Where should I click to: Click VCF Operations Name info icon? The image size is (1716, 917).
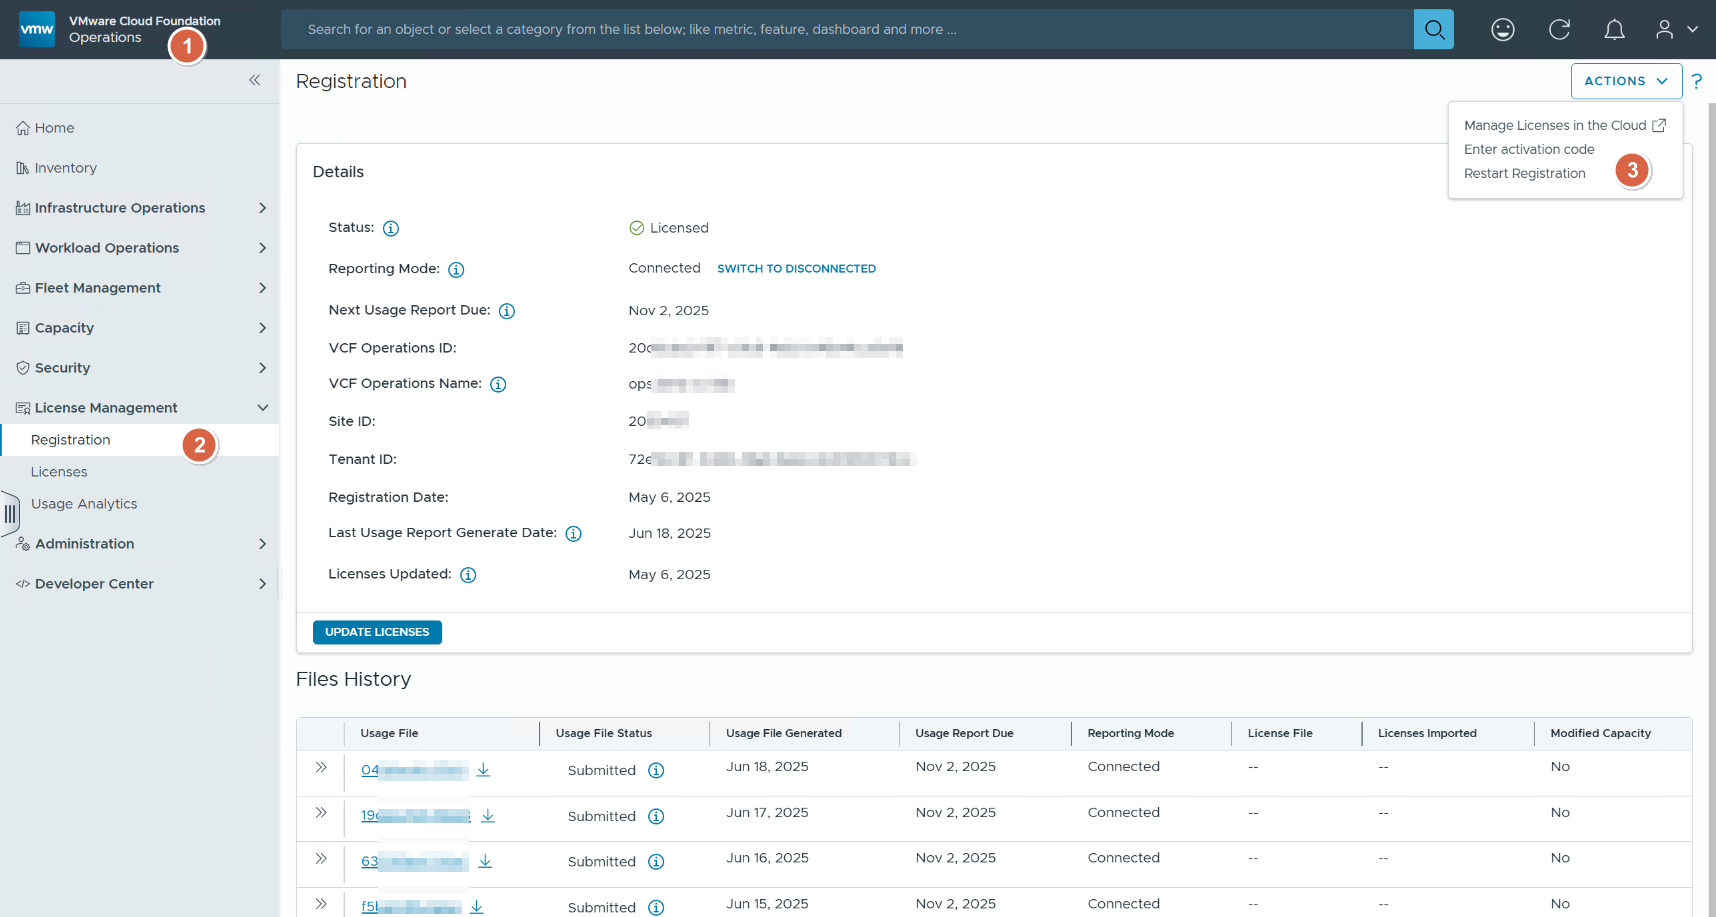pos(498,384)
